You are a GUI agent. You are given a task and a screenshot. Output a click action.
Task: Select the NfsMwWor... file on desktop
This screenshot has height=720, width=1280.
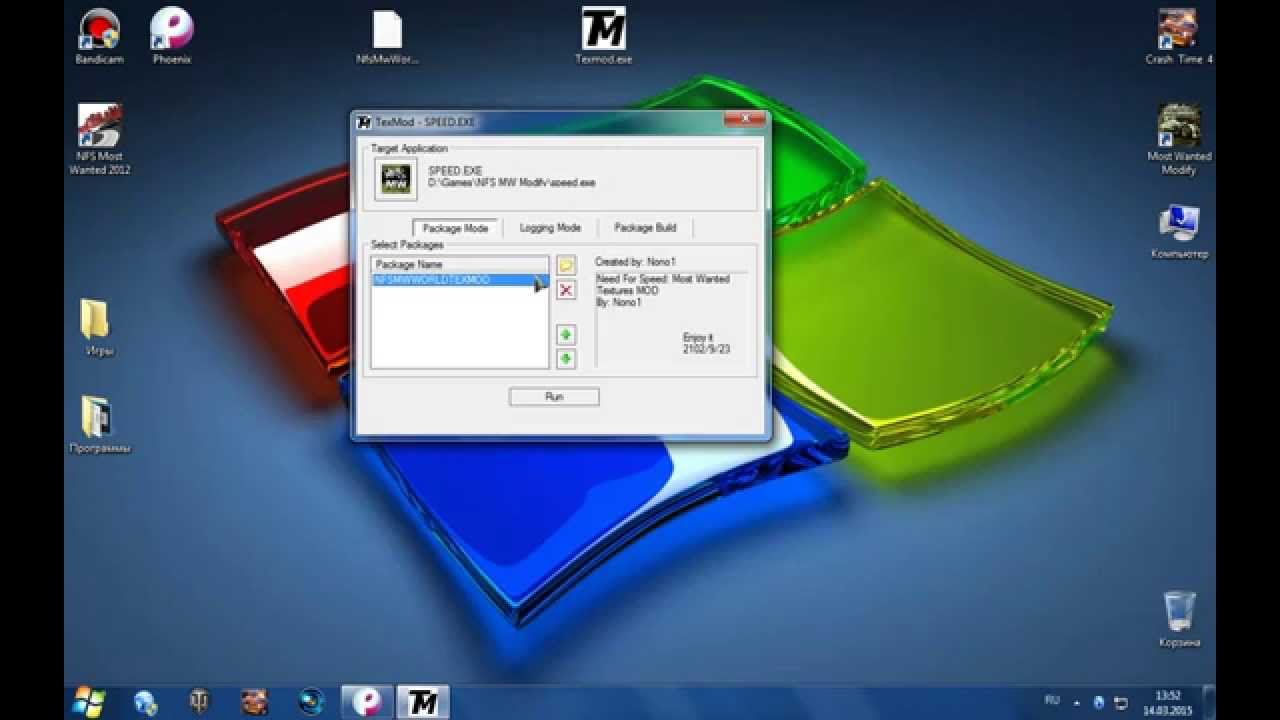point(387,37)
